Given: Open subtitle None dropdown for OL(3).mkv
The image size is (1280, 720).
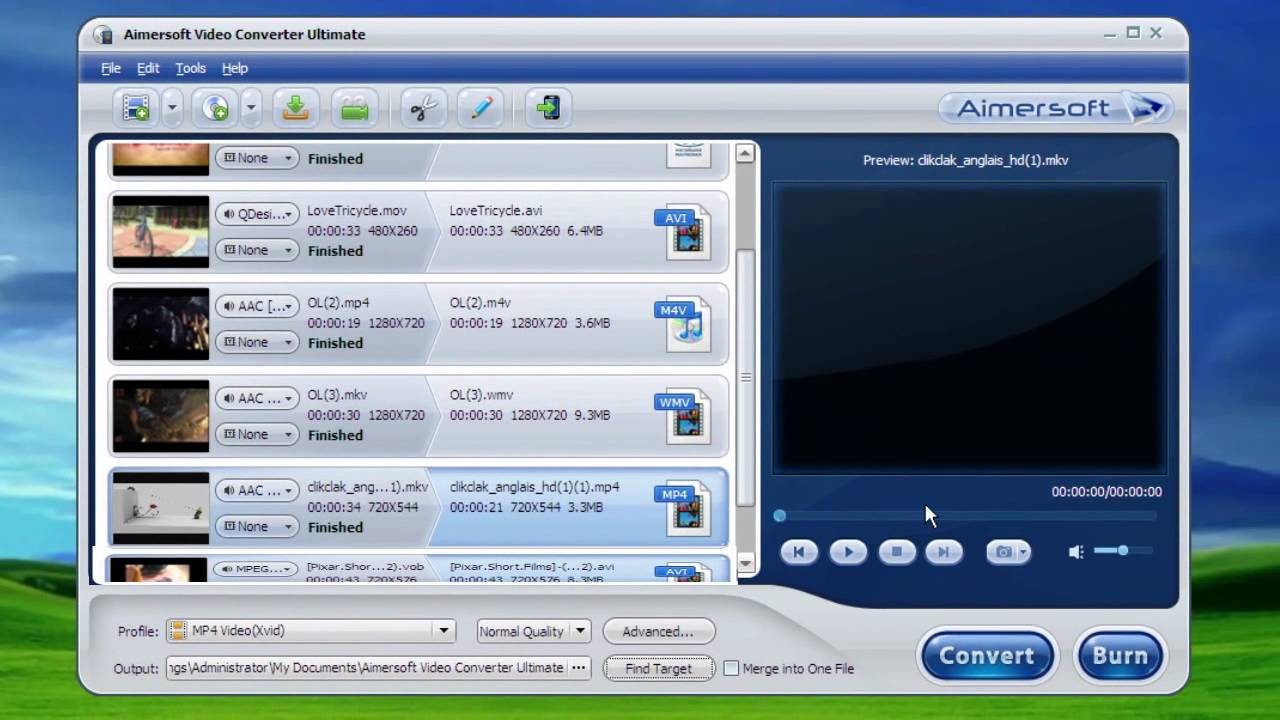Looking at the screenshot, I should pyautogui.click(x=257, y=434).
